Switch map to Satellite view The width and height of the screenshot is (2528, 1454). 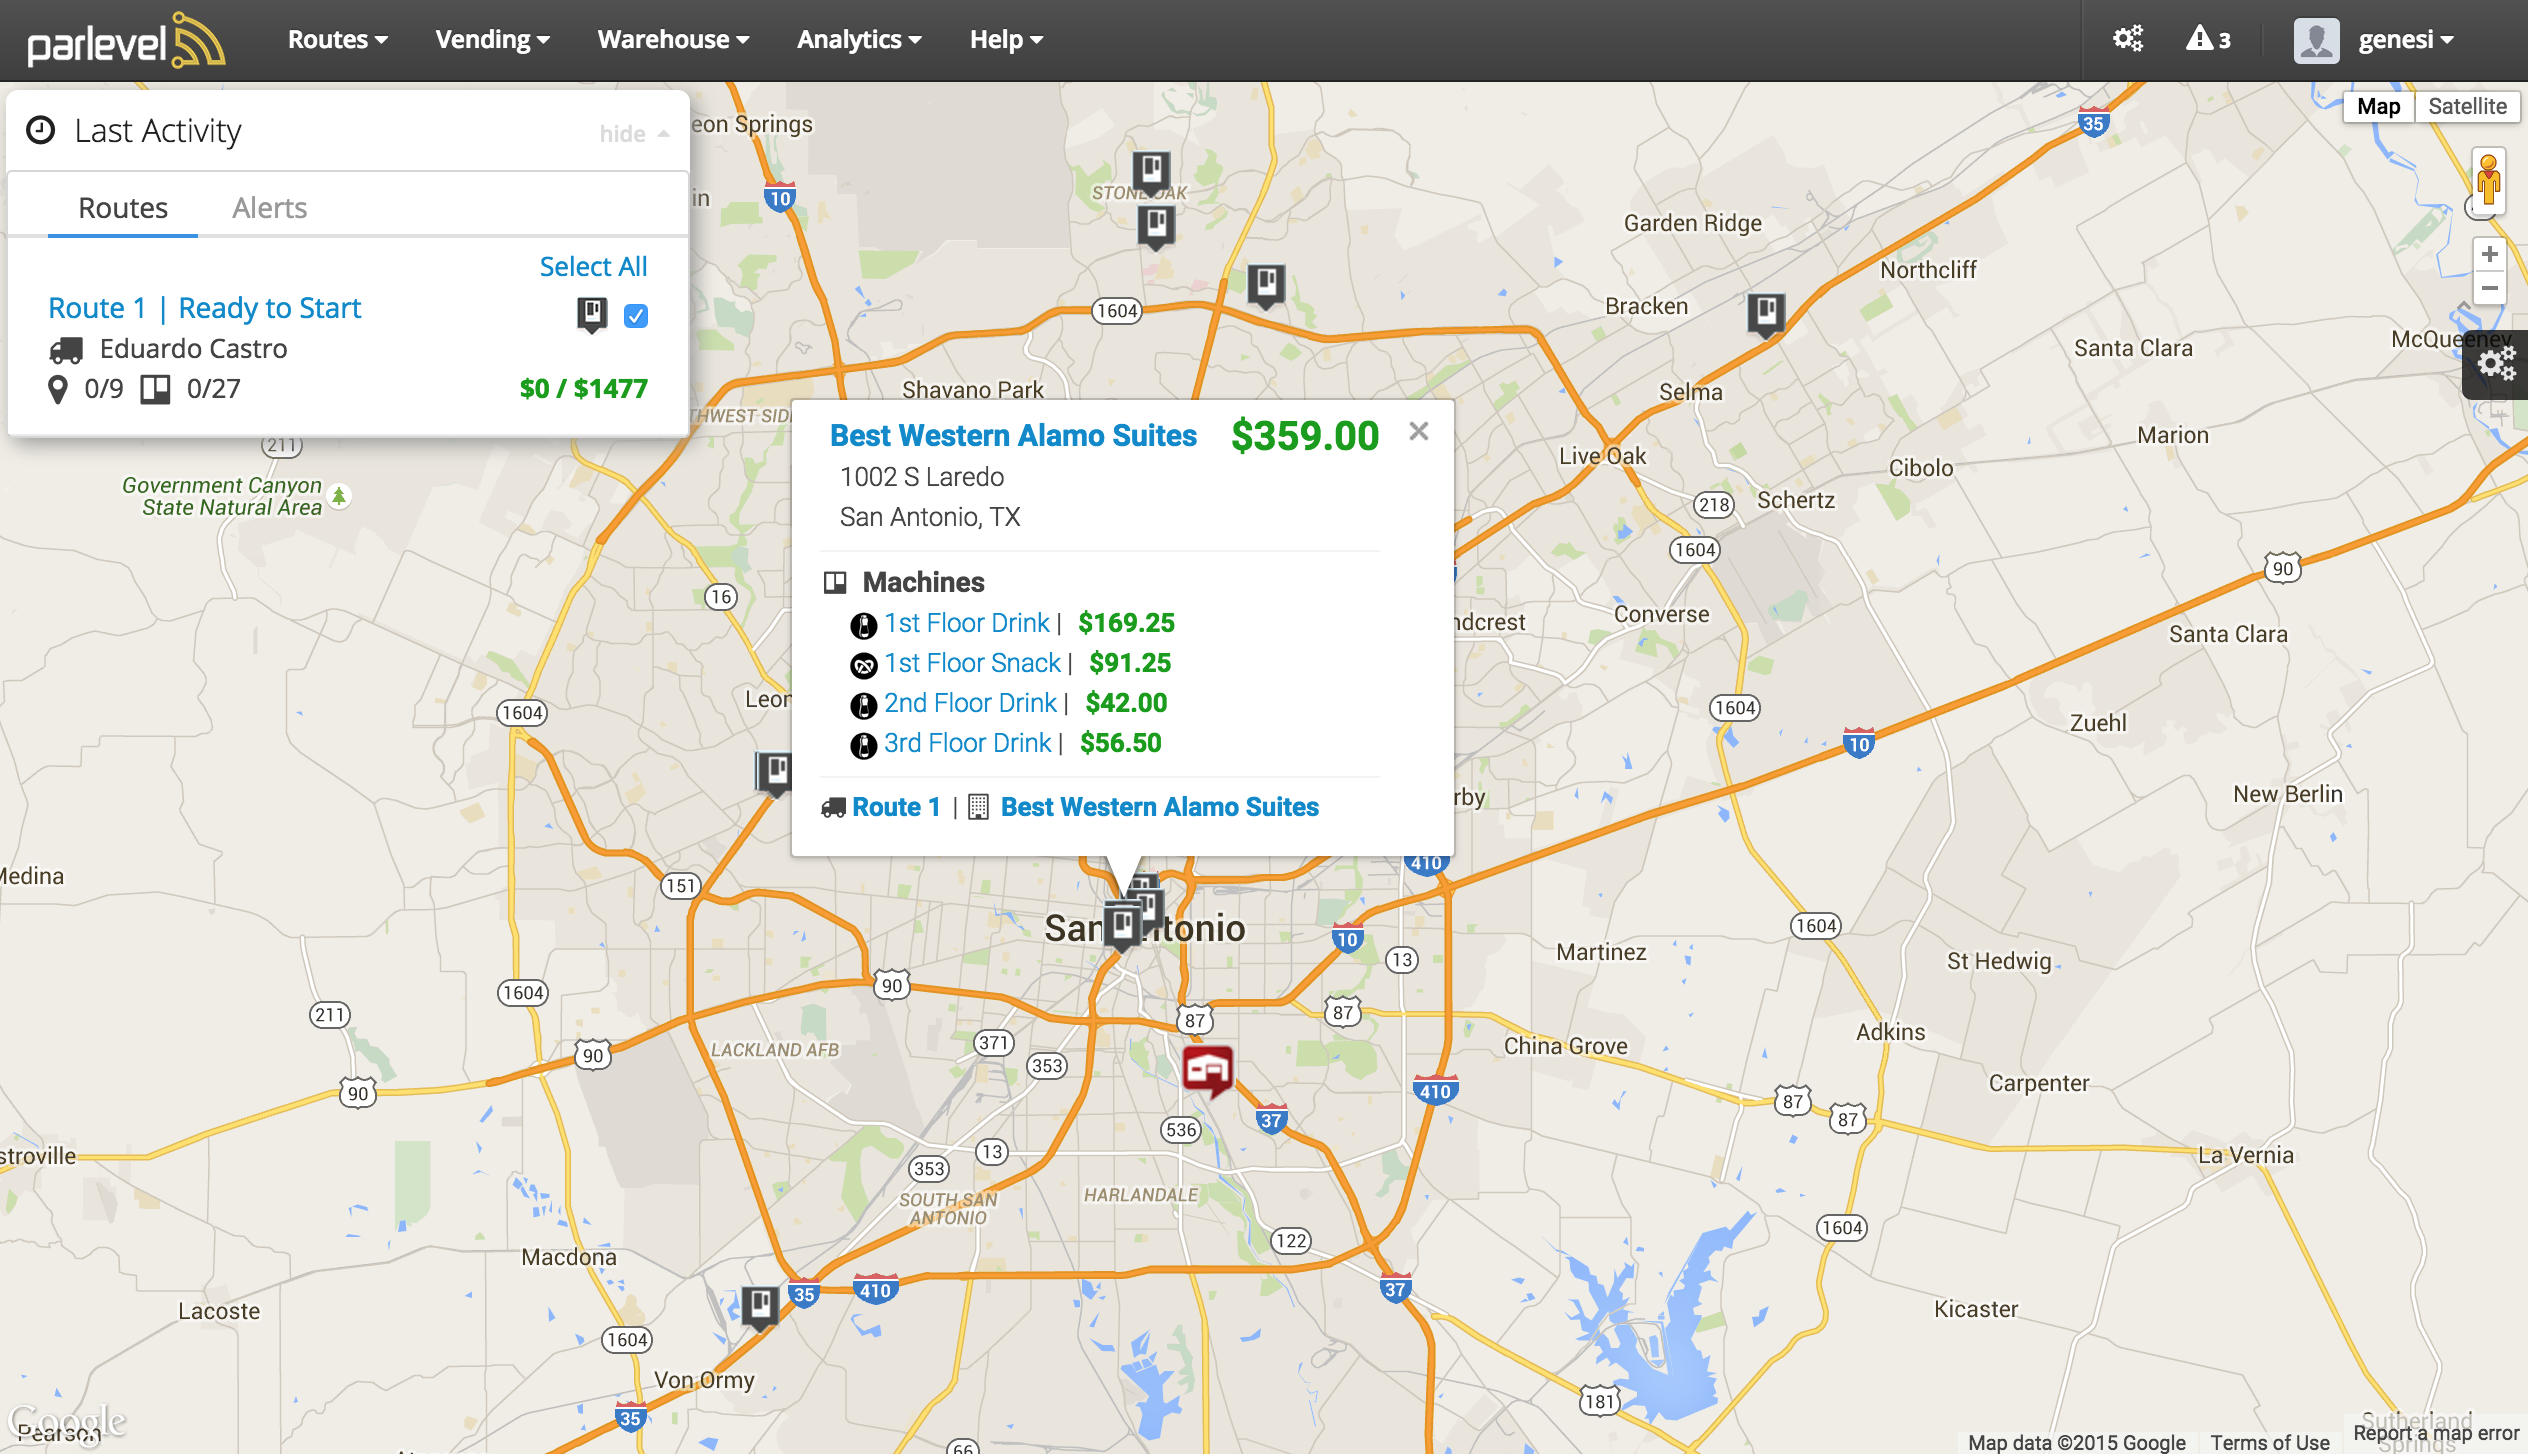pyautogui.click(x=2467, y=107)
